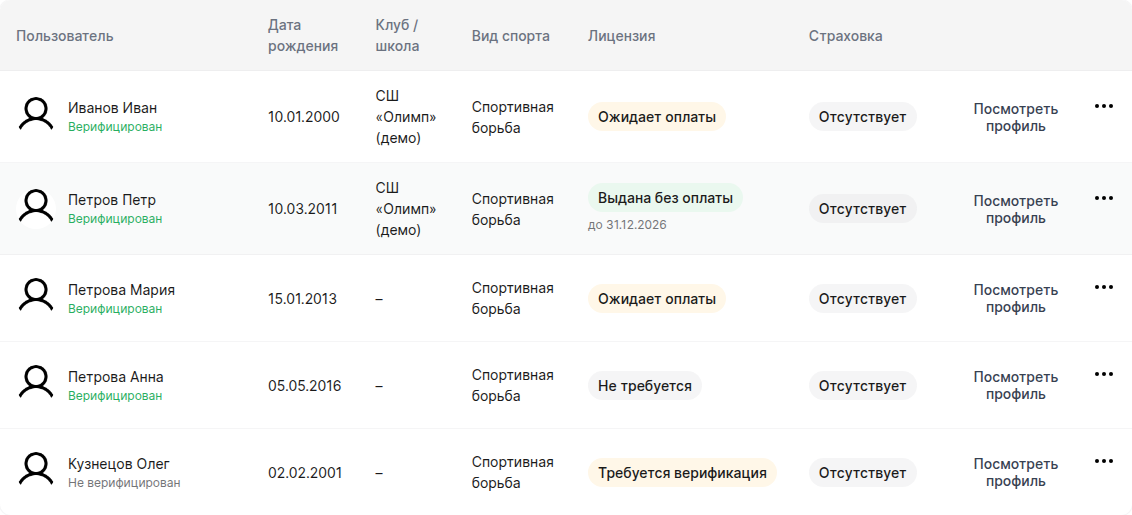
Task: Open Посмотреть профиль for Кузнецов Олег
Action: [x=1016, y=472]
